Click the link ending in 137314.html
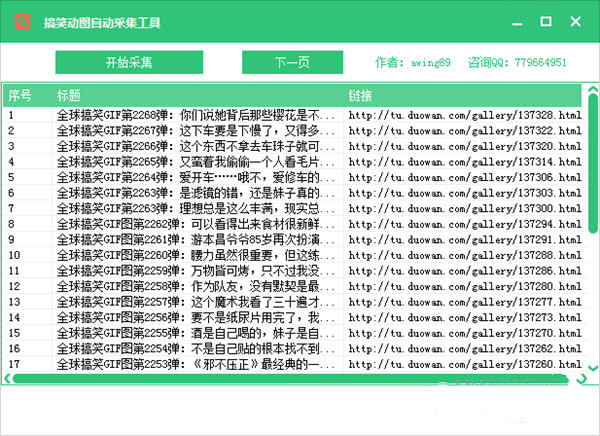The image size is (600, 436). [x=465, y=162]
